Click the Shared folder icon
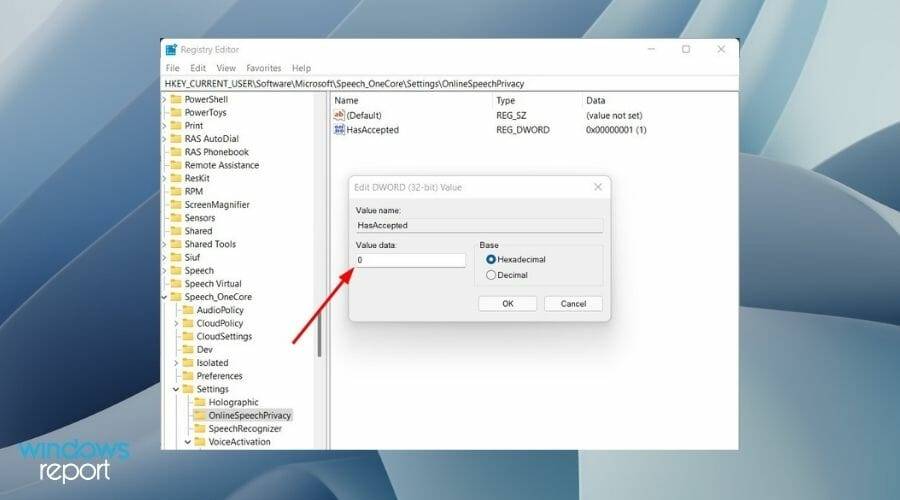The height and width of the screenshot is (500, 900). (176, 231)
